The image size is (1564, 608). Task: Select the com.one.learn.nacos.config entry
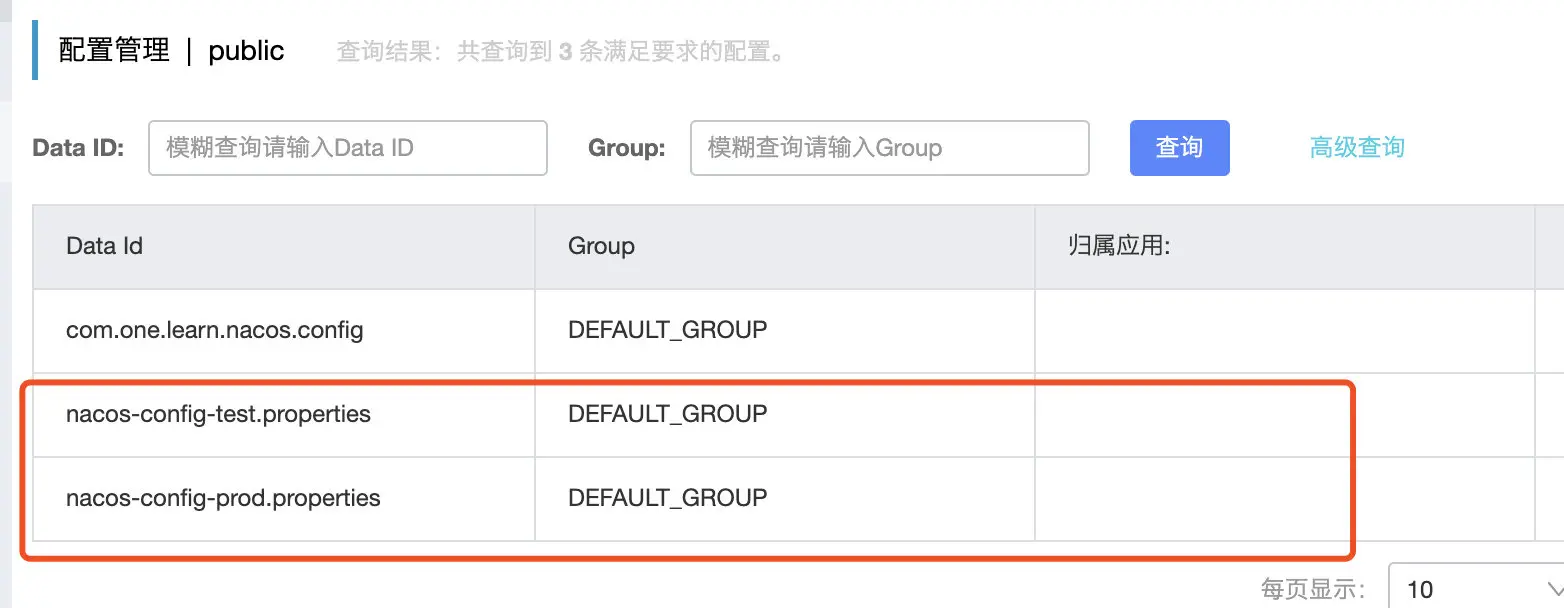coord(215,329)
